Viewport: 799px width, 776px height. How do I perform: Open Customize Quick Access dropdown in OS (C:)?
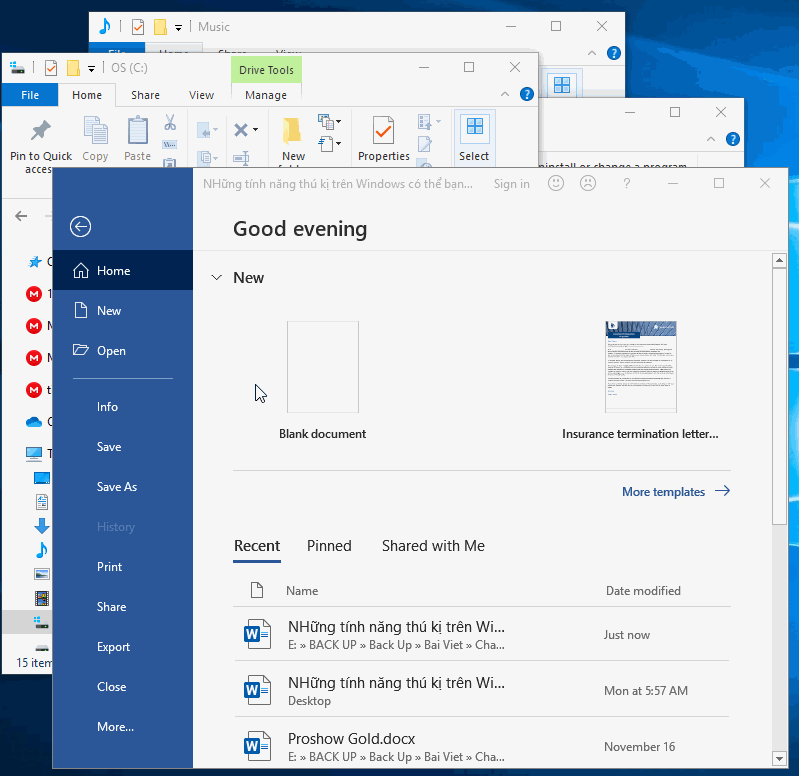(x=91, y=69)
